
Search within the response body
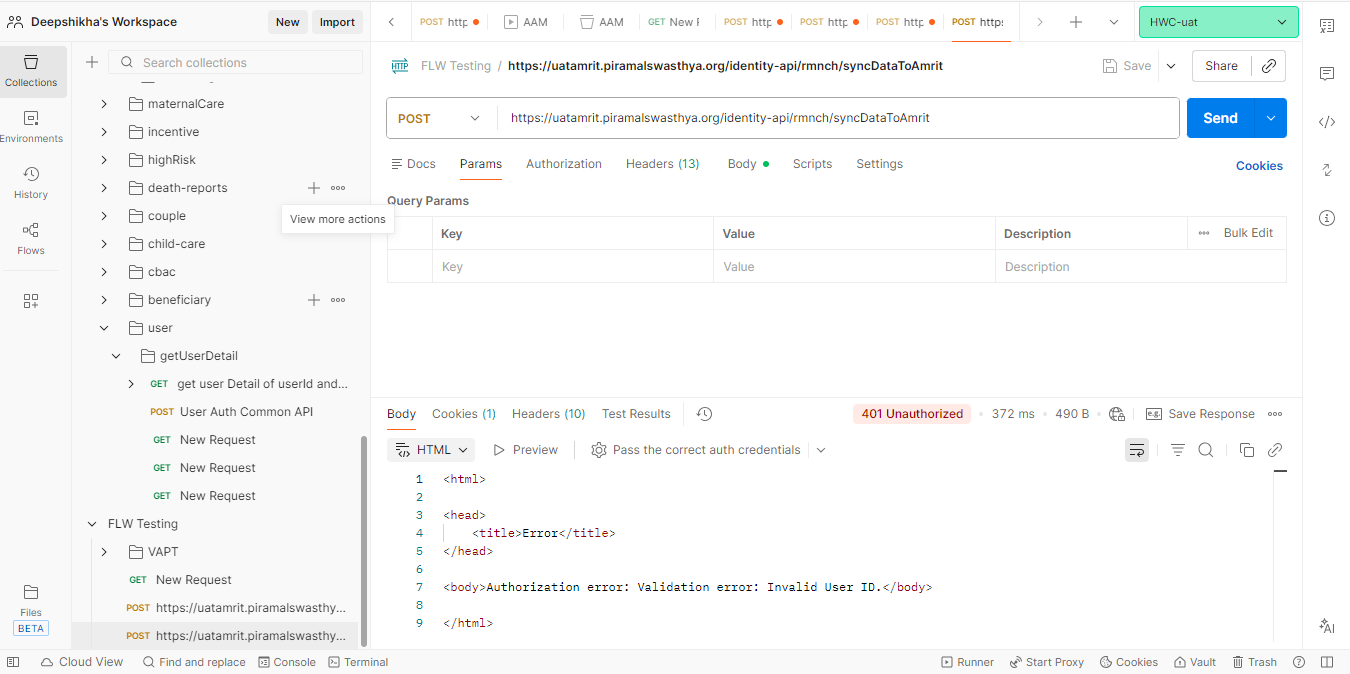[x=1206, y=450]
